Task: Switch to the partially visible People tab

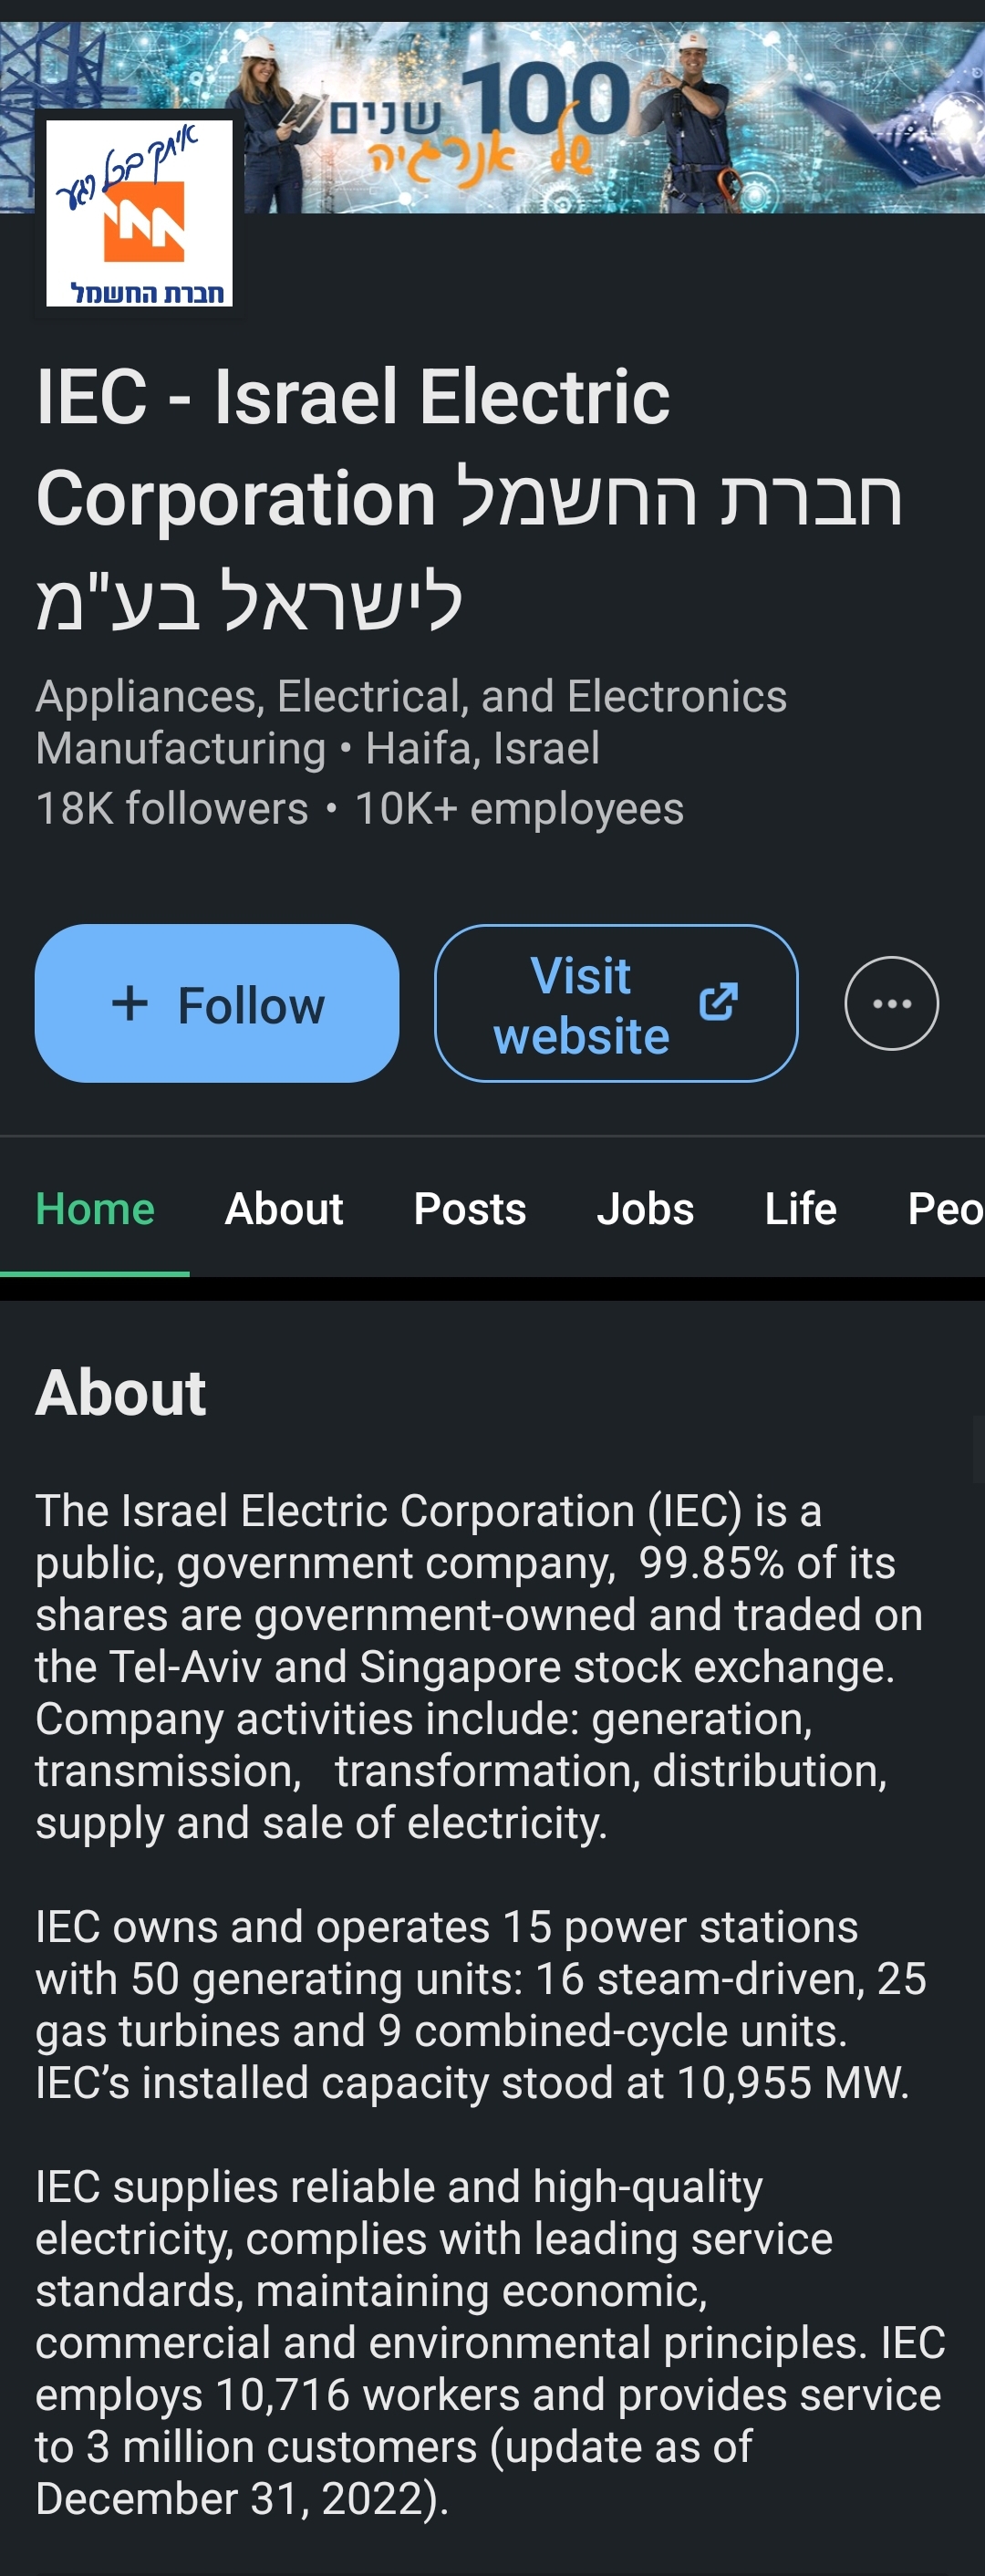Action: click(x=944, y=1209)
